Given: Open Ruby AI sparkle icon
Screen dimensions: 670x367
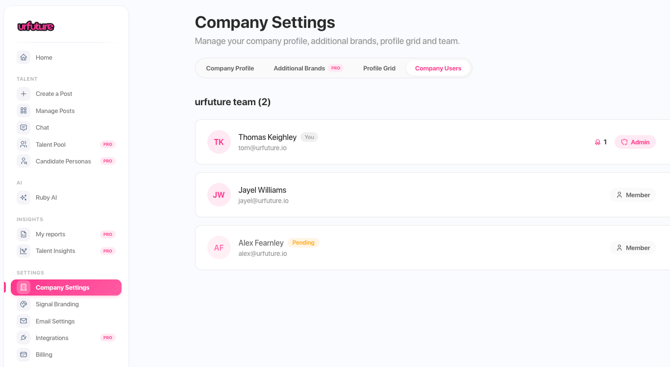Looking at the screenshot, I should [x=24, y=197].
